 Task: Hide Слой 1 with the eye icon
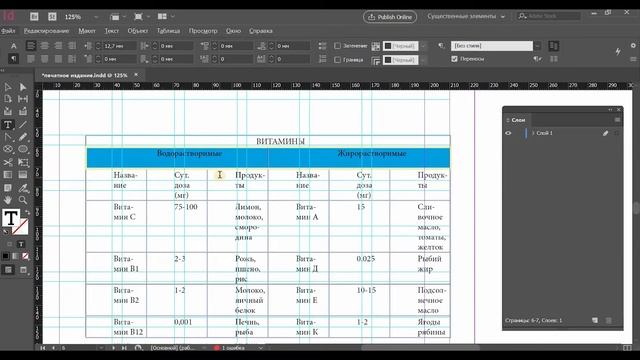(x=508, y=133)
